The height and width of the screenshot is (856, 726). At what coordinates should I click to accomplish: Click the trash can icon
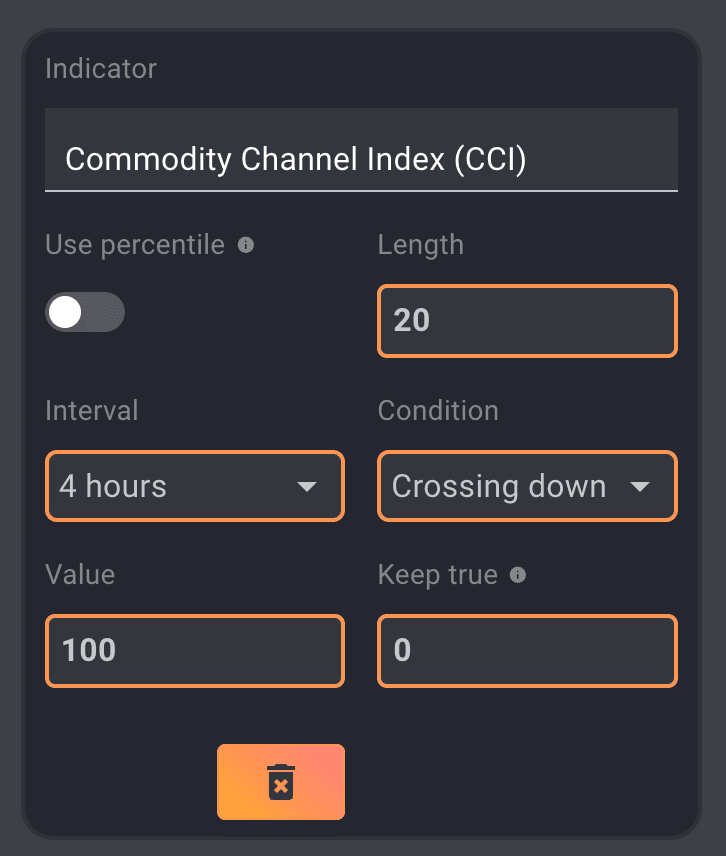coord(281,782)
